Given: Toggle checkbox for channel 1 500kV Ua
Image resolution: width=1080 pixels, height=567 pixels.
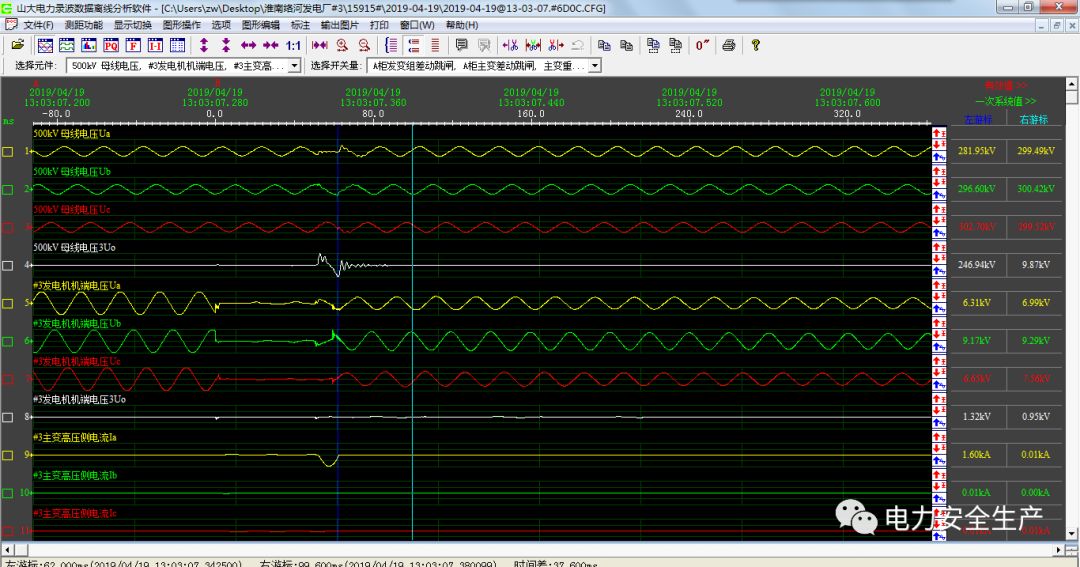Looking at the screenshot, I should [x=8, y=152].
